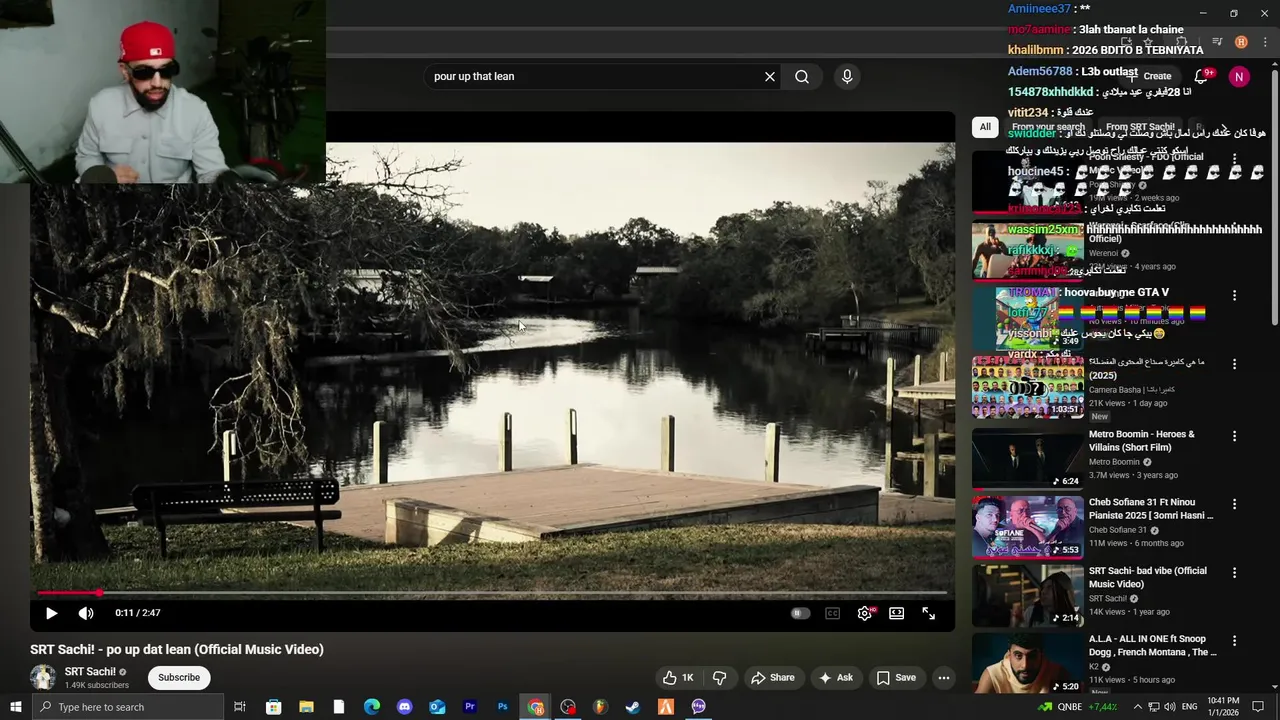1280x720 pixels.
Task: Open 'Metro Boomin - Heroes & Villains' title link
Action: [x=1142, y=441]
